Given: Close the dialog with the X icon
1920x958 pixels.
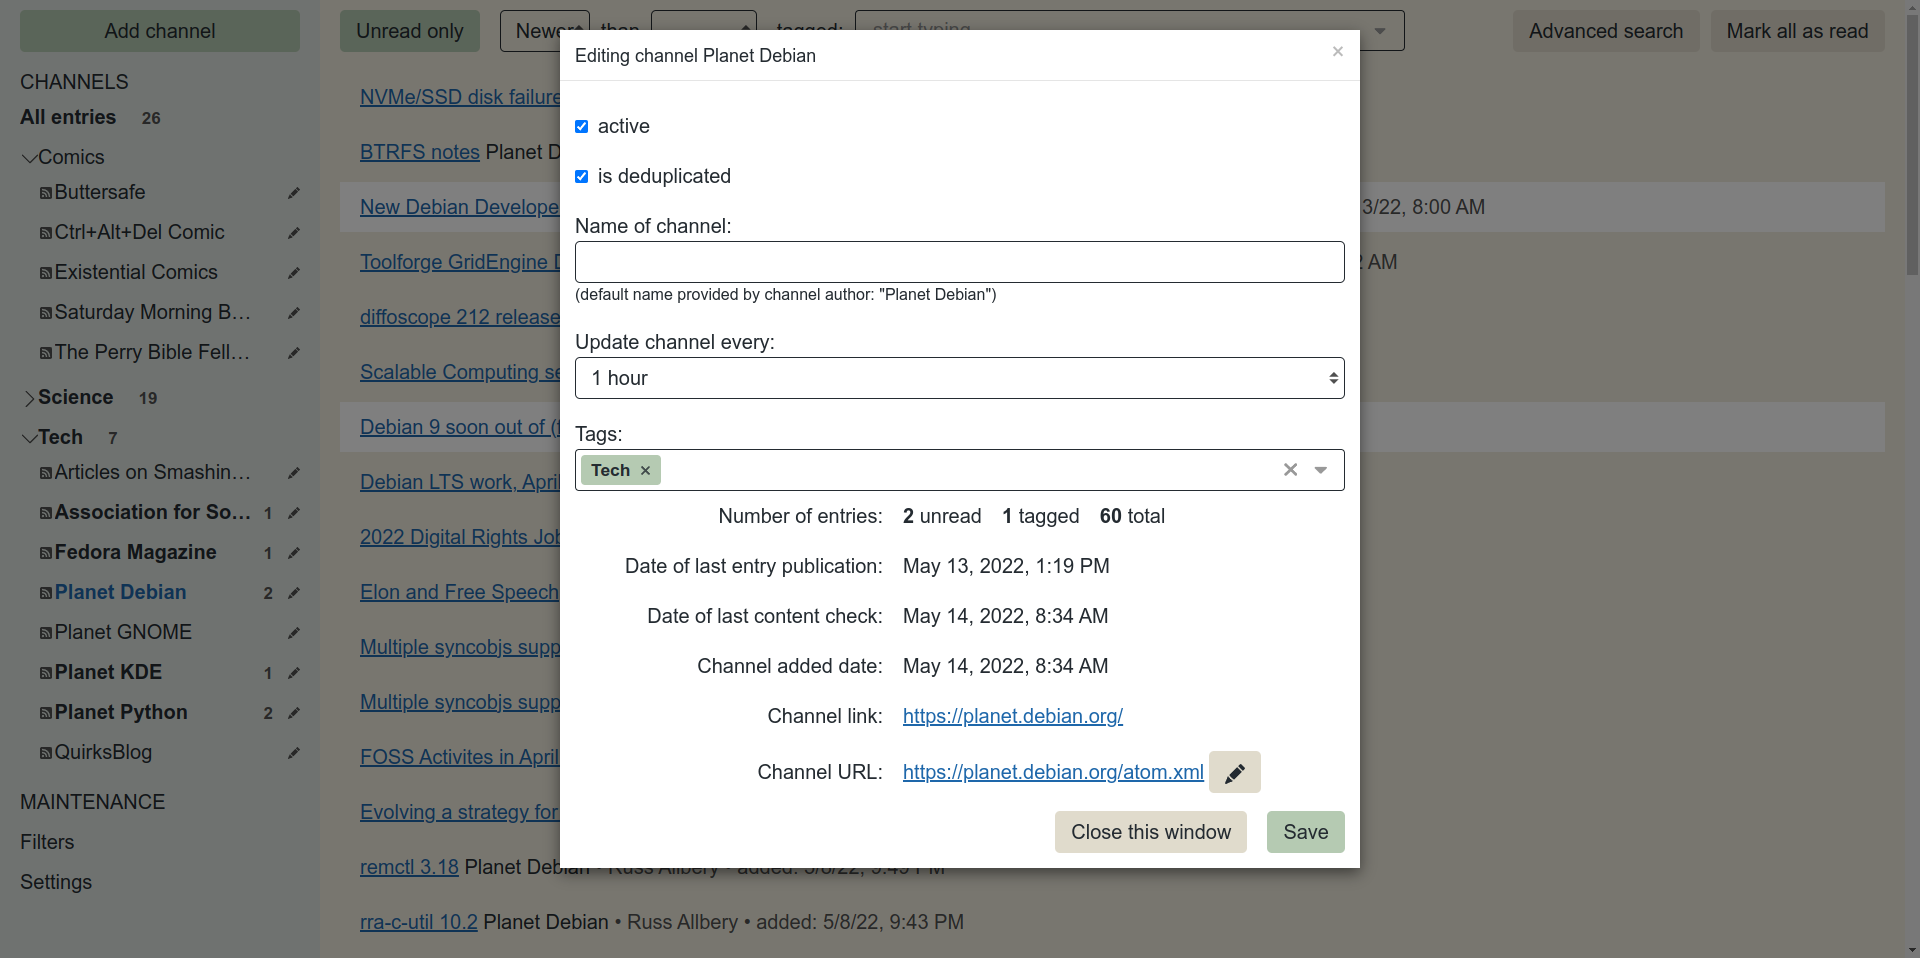Looking at the screenshot, I should tap(1337, 51).
